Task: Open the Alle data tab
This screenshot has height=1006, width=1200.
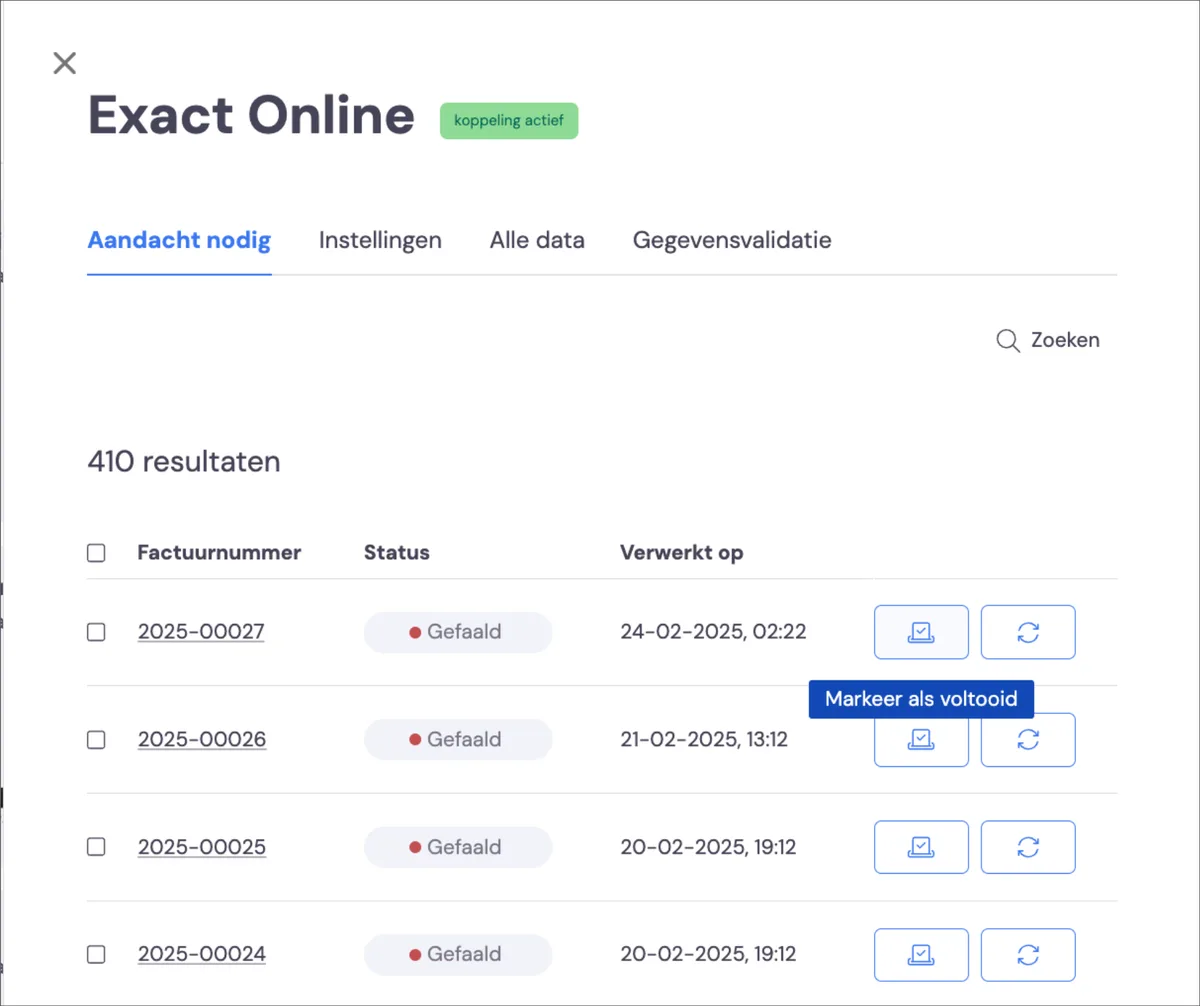Action: click(537, 240)
